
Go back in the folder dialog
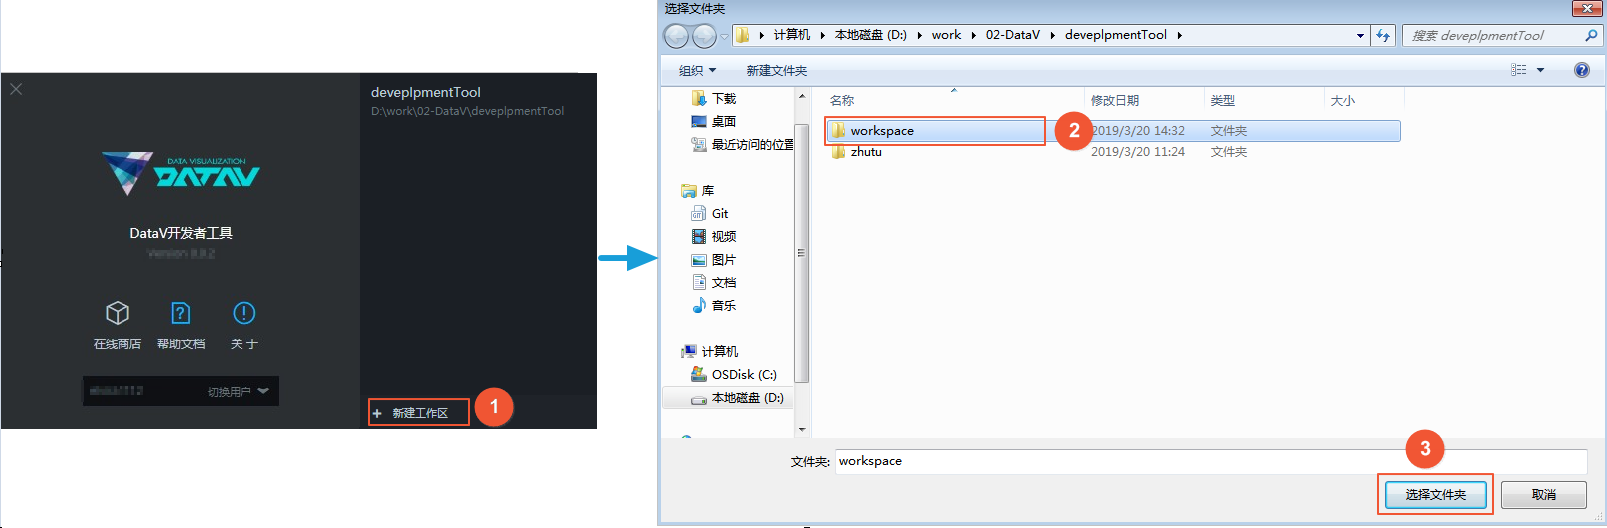pos(676,36)
